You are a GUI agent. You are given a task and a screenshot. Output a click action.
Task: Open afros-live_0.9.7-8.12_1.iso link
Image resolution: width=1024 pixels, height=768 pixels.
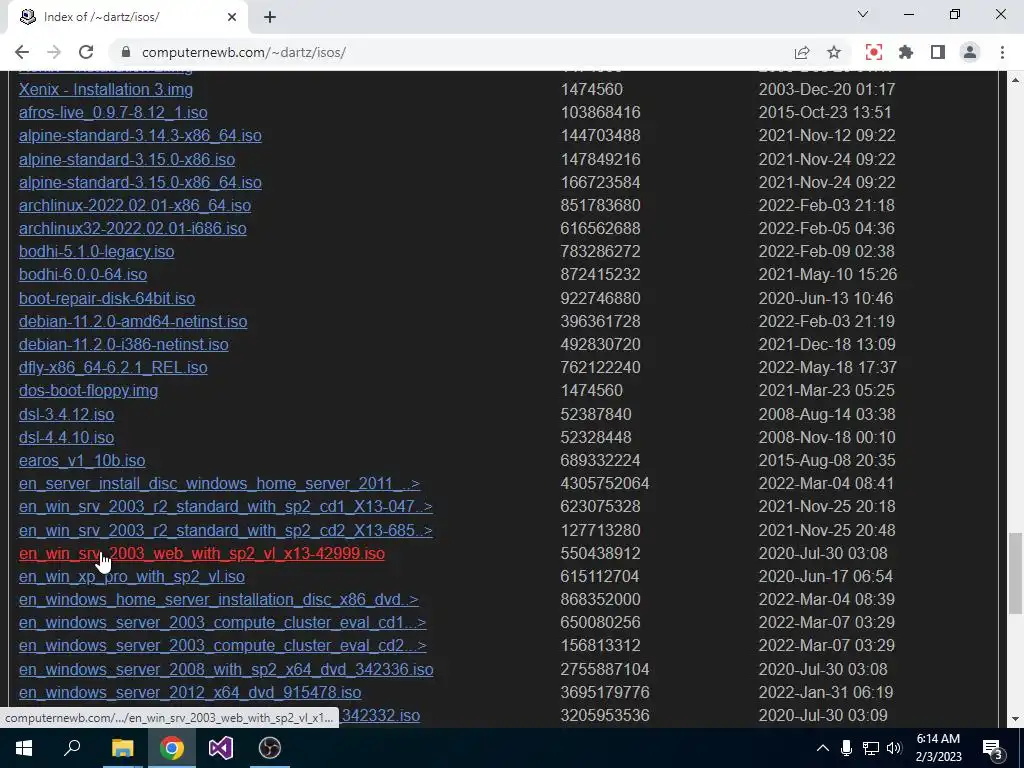113,112
